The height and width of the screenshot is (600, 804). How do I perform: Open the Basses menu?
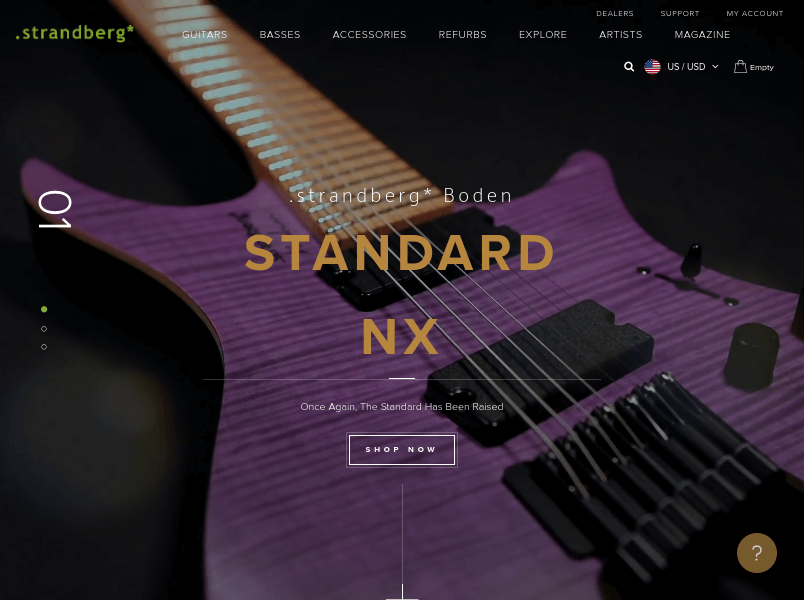(279, 34)
